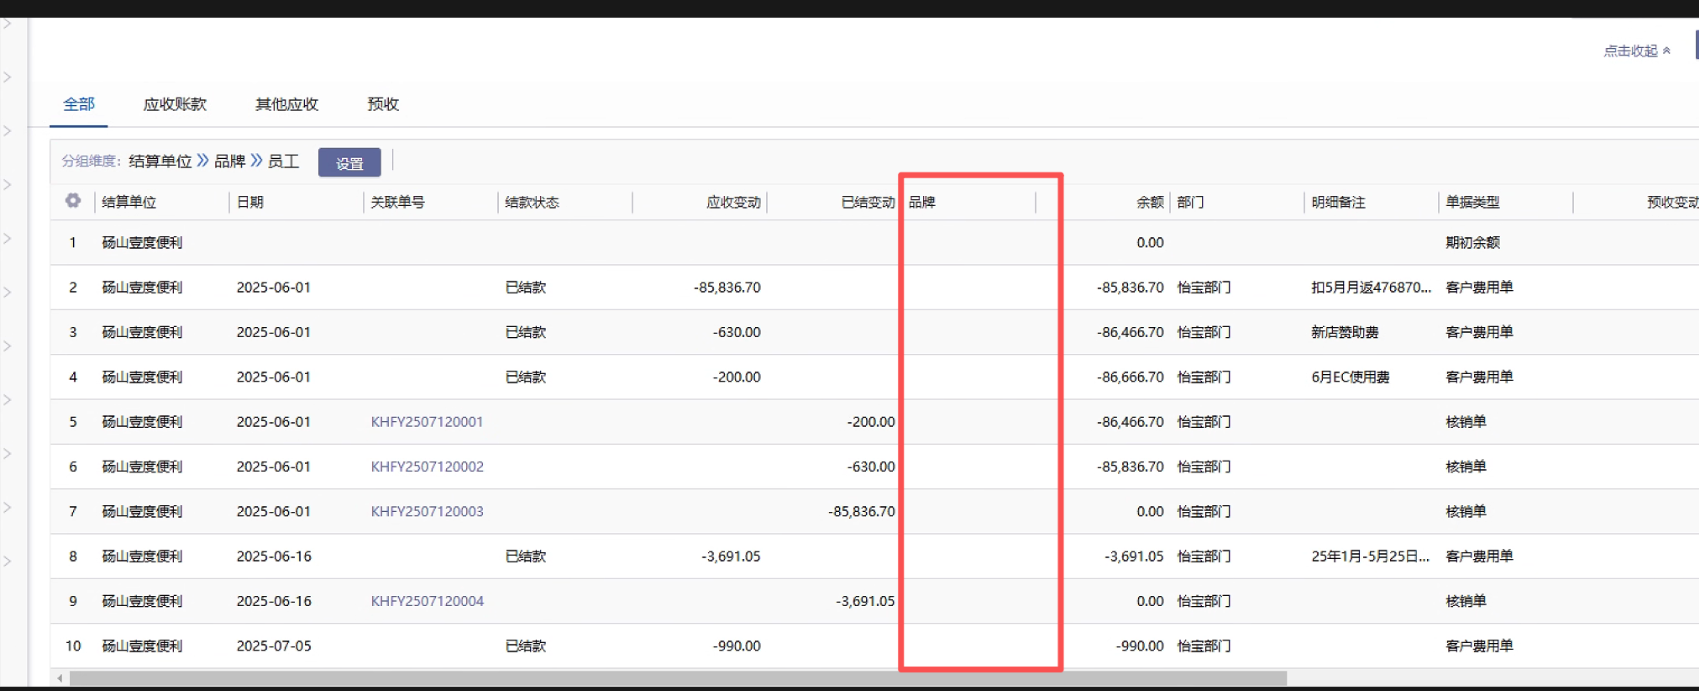Click the 余额 column header
Viewport: 1699px width, 691px height.
(x=1149, y=202)
